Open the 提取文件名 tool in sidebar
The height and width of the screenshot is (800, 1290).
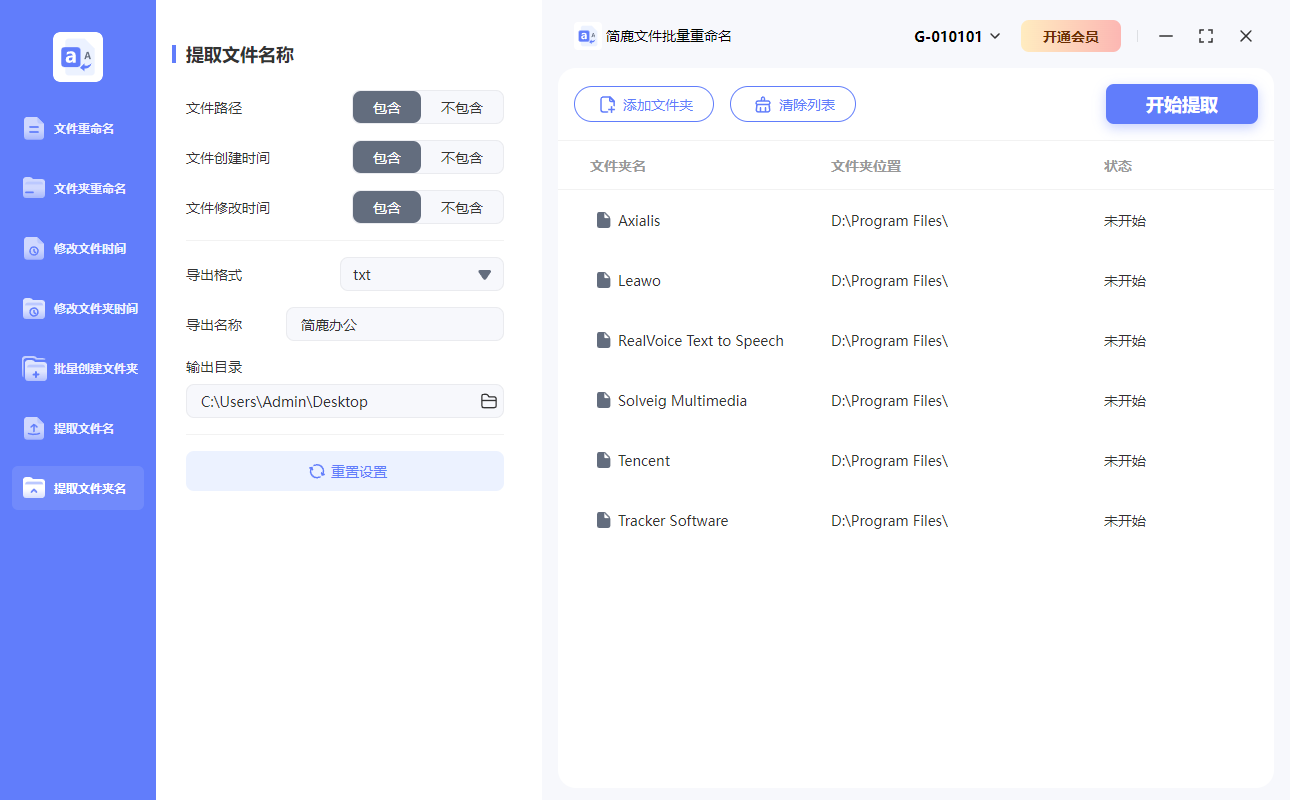click(77, 428)
